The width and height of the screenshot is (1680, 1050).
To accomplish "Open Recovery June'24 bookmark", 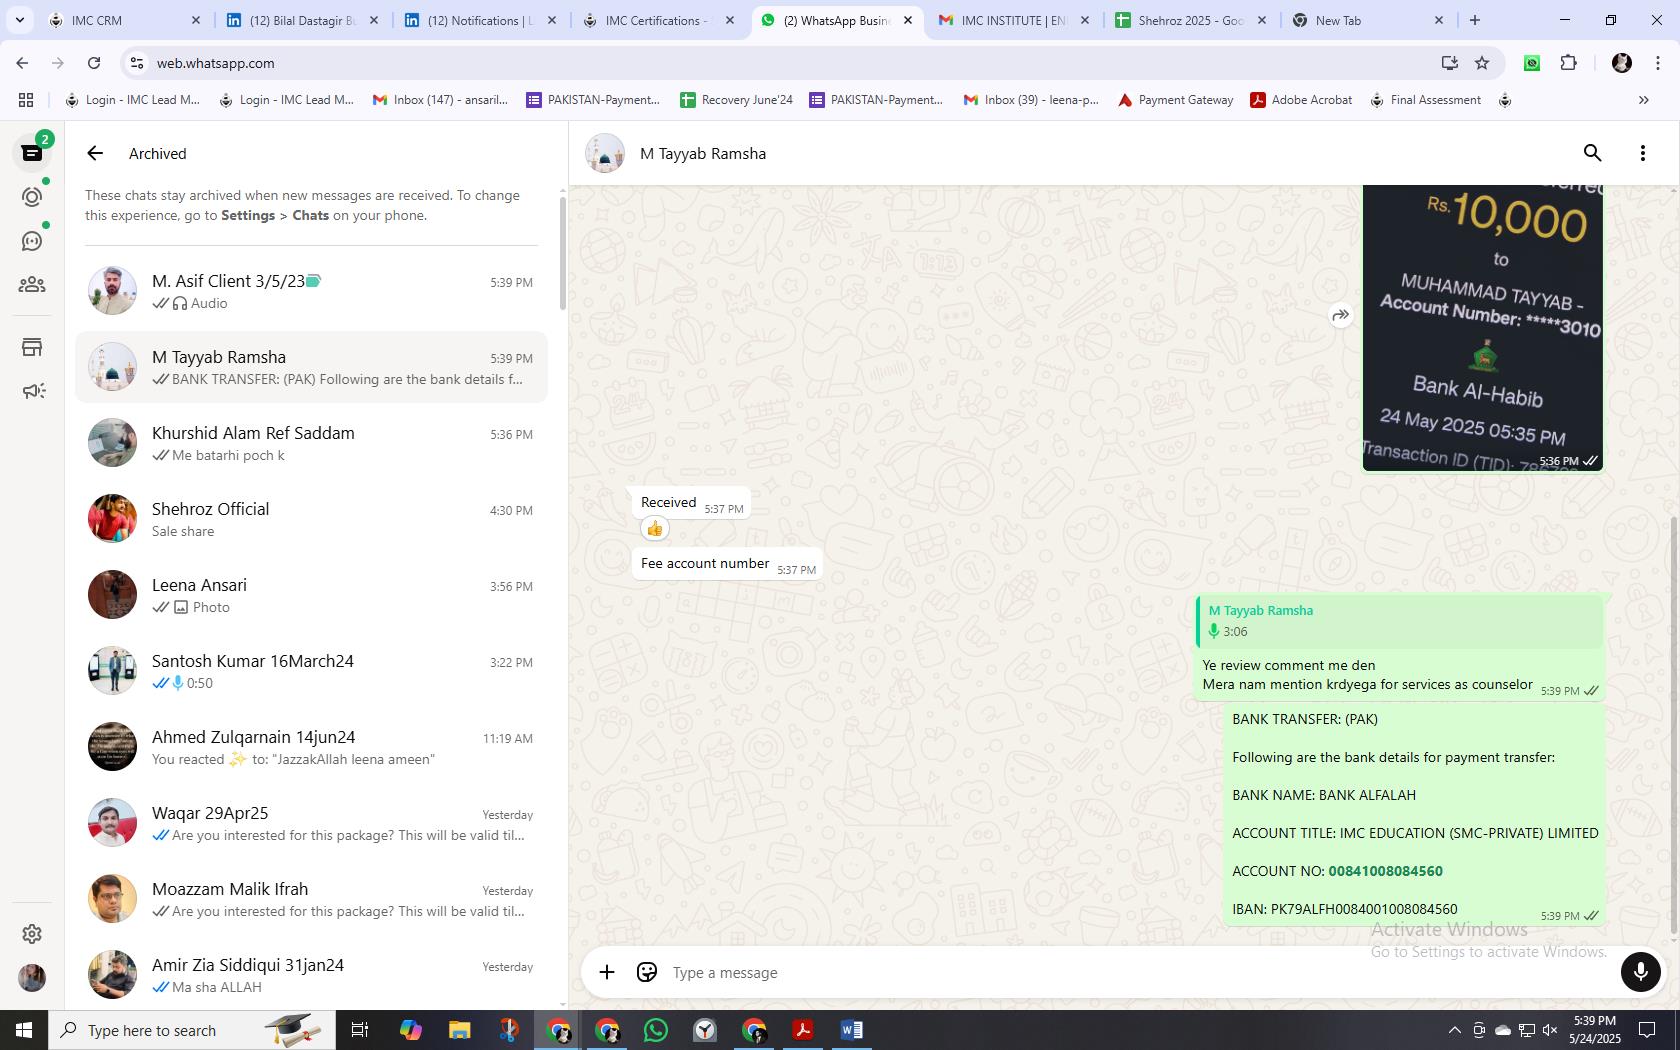I will pos(736,100).
